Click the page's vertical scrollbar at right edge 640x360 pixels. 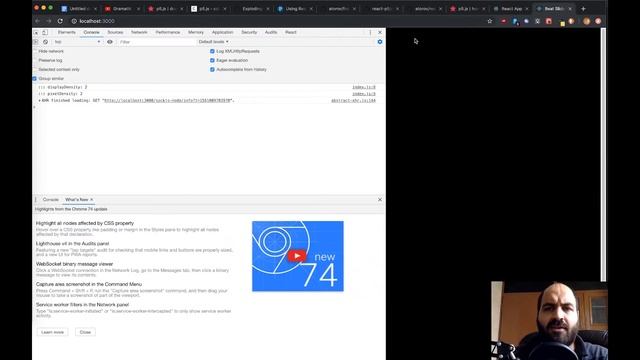pyautogui.click(x=603, y=155)
